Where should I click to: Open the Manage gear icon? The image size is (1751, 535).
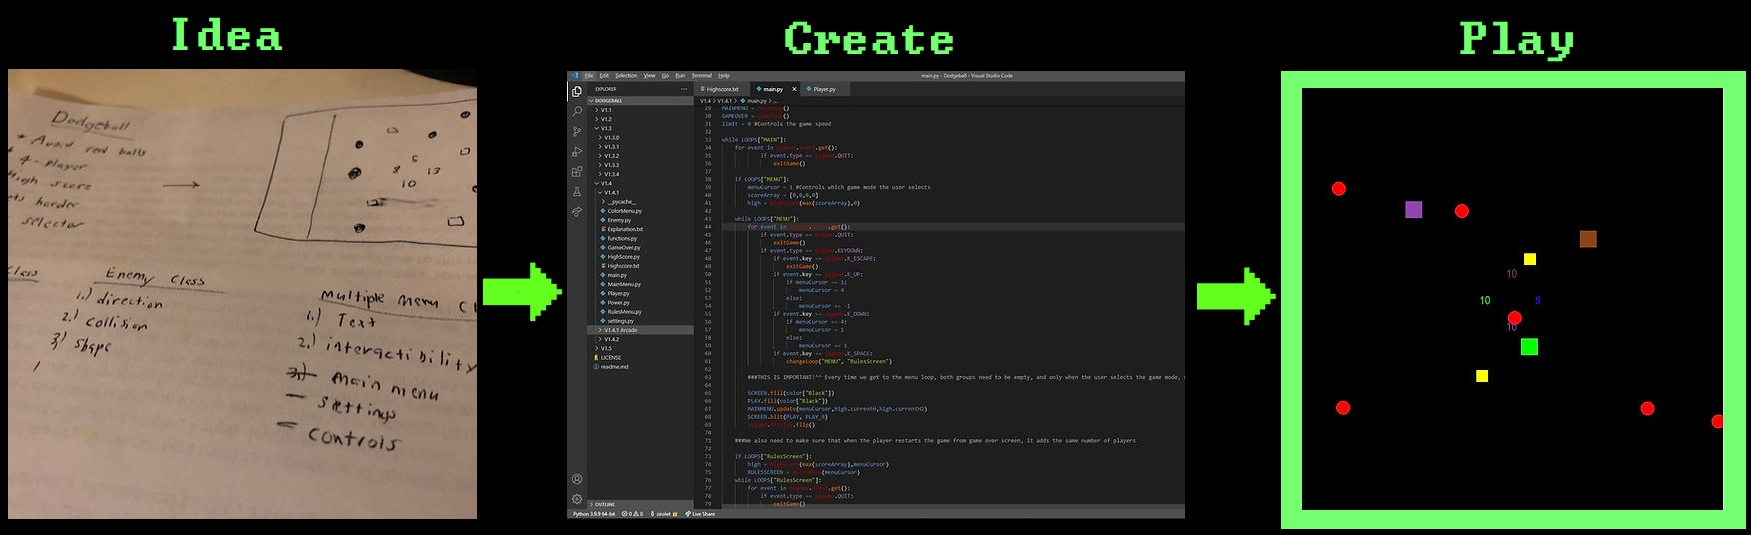pos(577,498)
